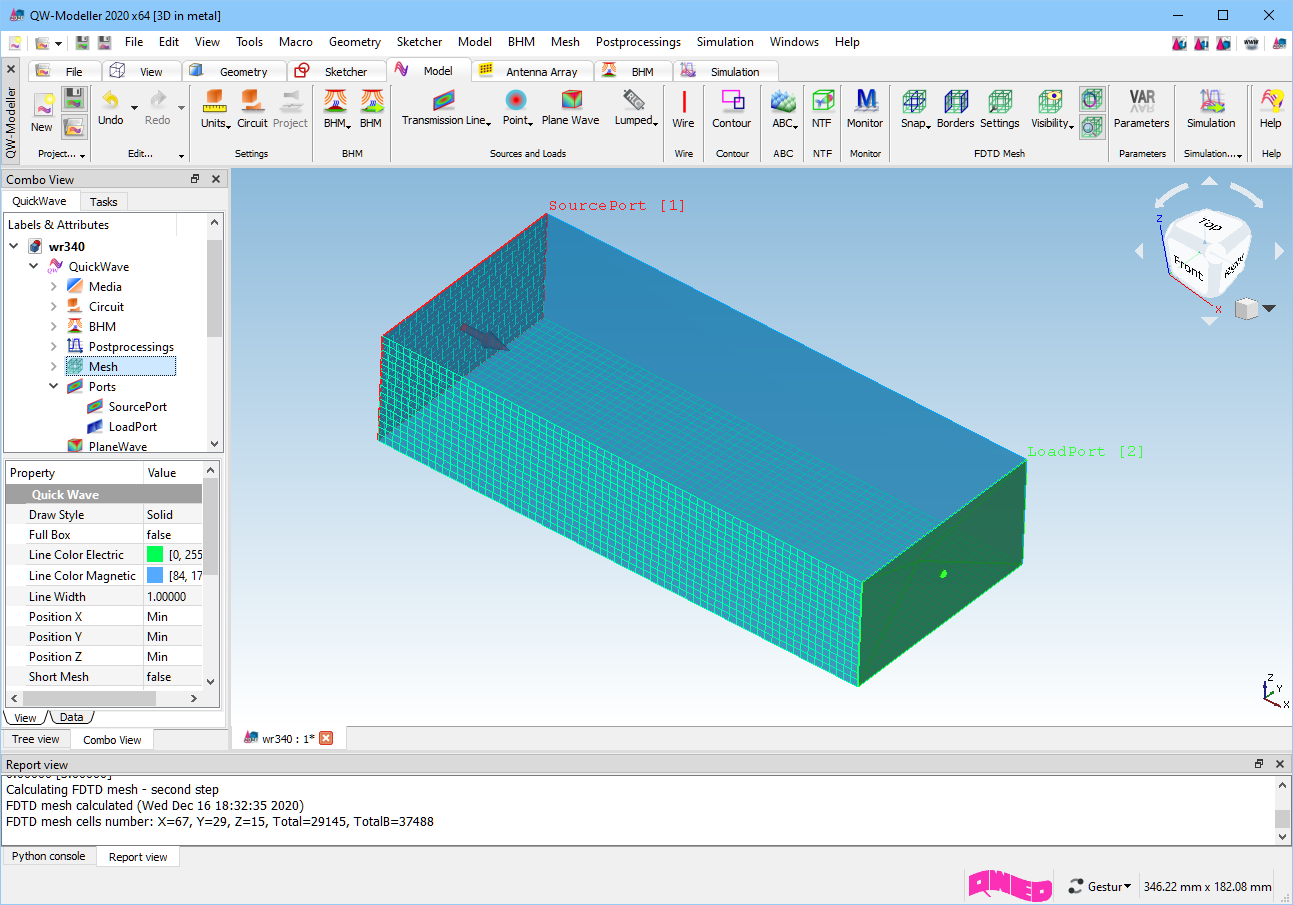Collapse the Ports tree node
The height and width of the screenshot is (905, 1293).
[54, 387]
